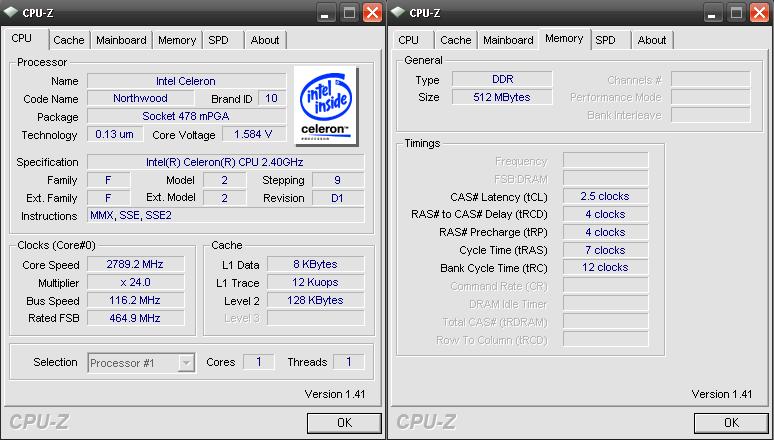The height and width of the screenshot is (440, 774).
Task: Click the 'Northwood' code name value
Action: 140,98
